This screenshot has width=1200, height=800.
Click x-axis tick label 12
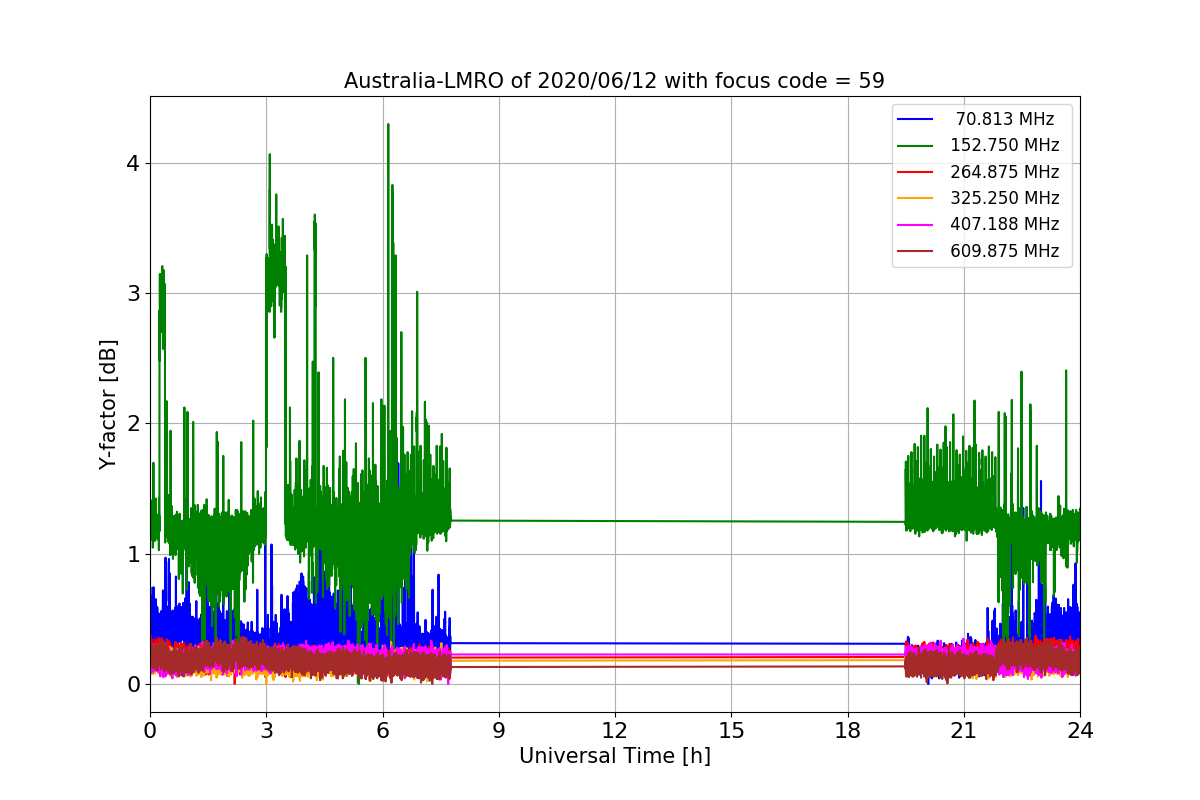615,731
